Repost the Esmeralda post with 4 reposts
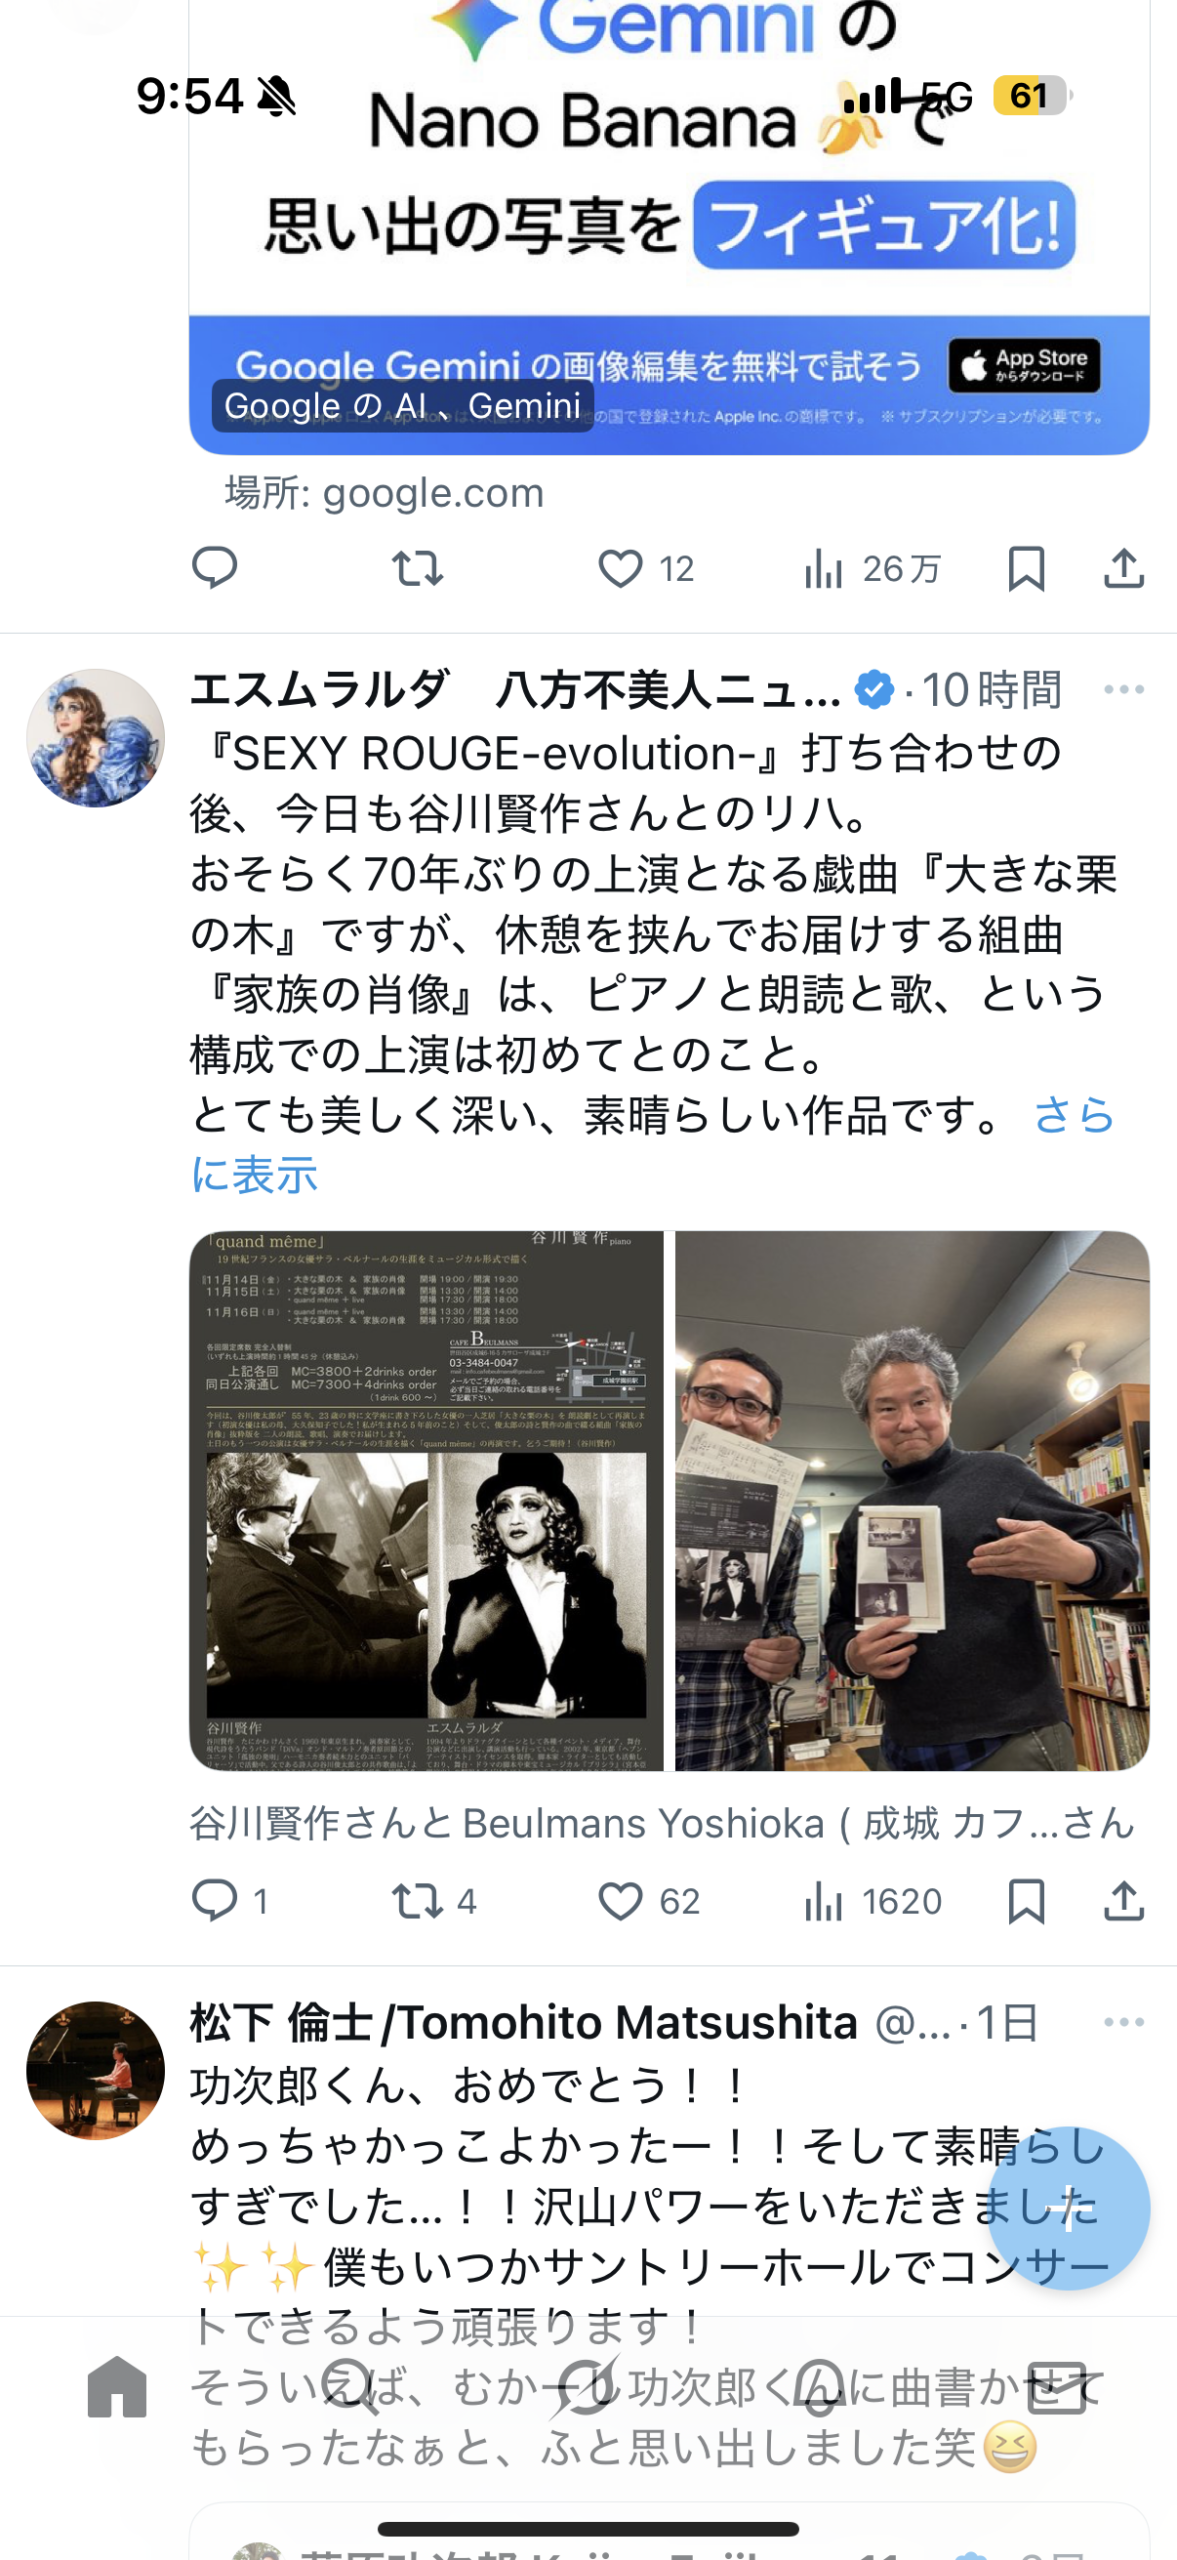 coord(434,1900)
